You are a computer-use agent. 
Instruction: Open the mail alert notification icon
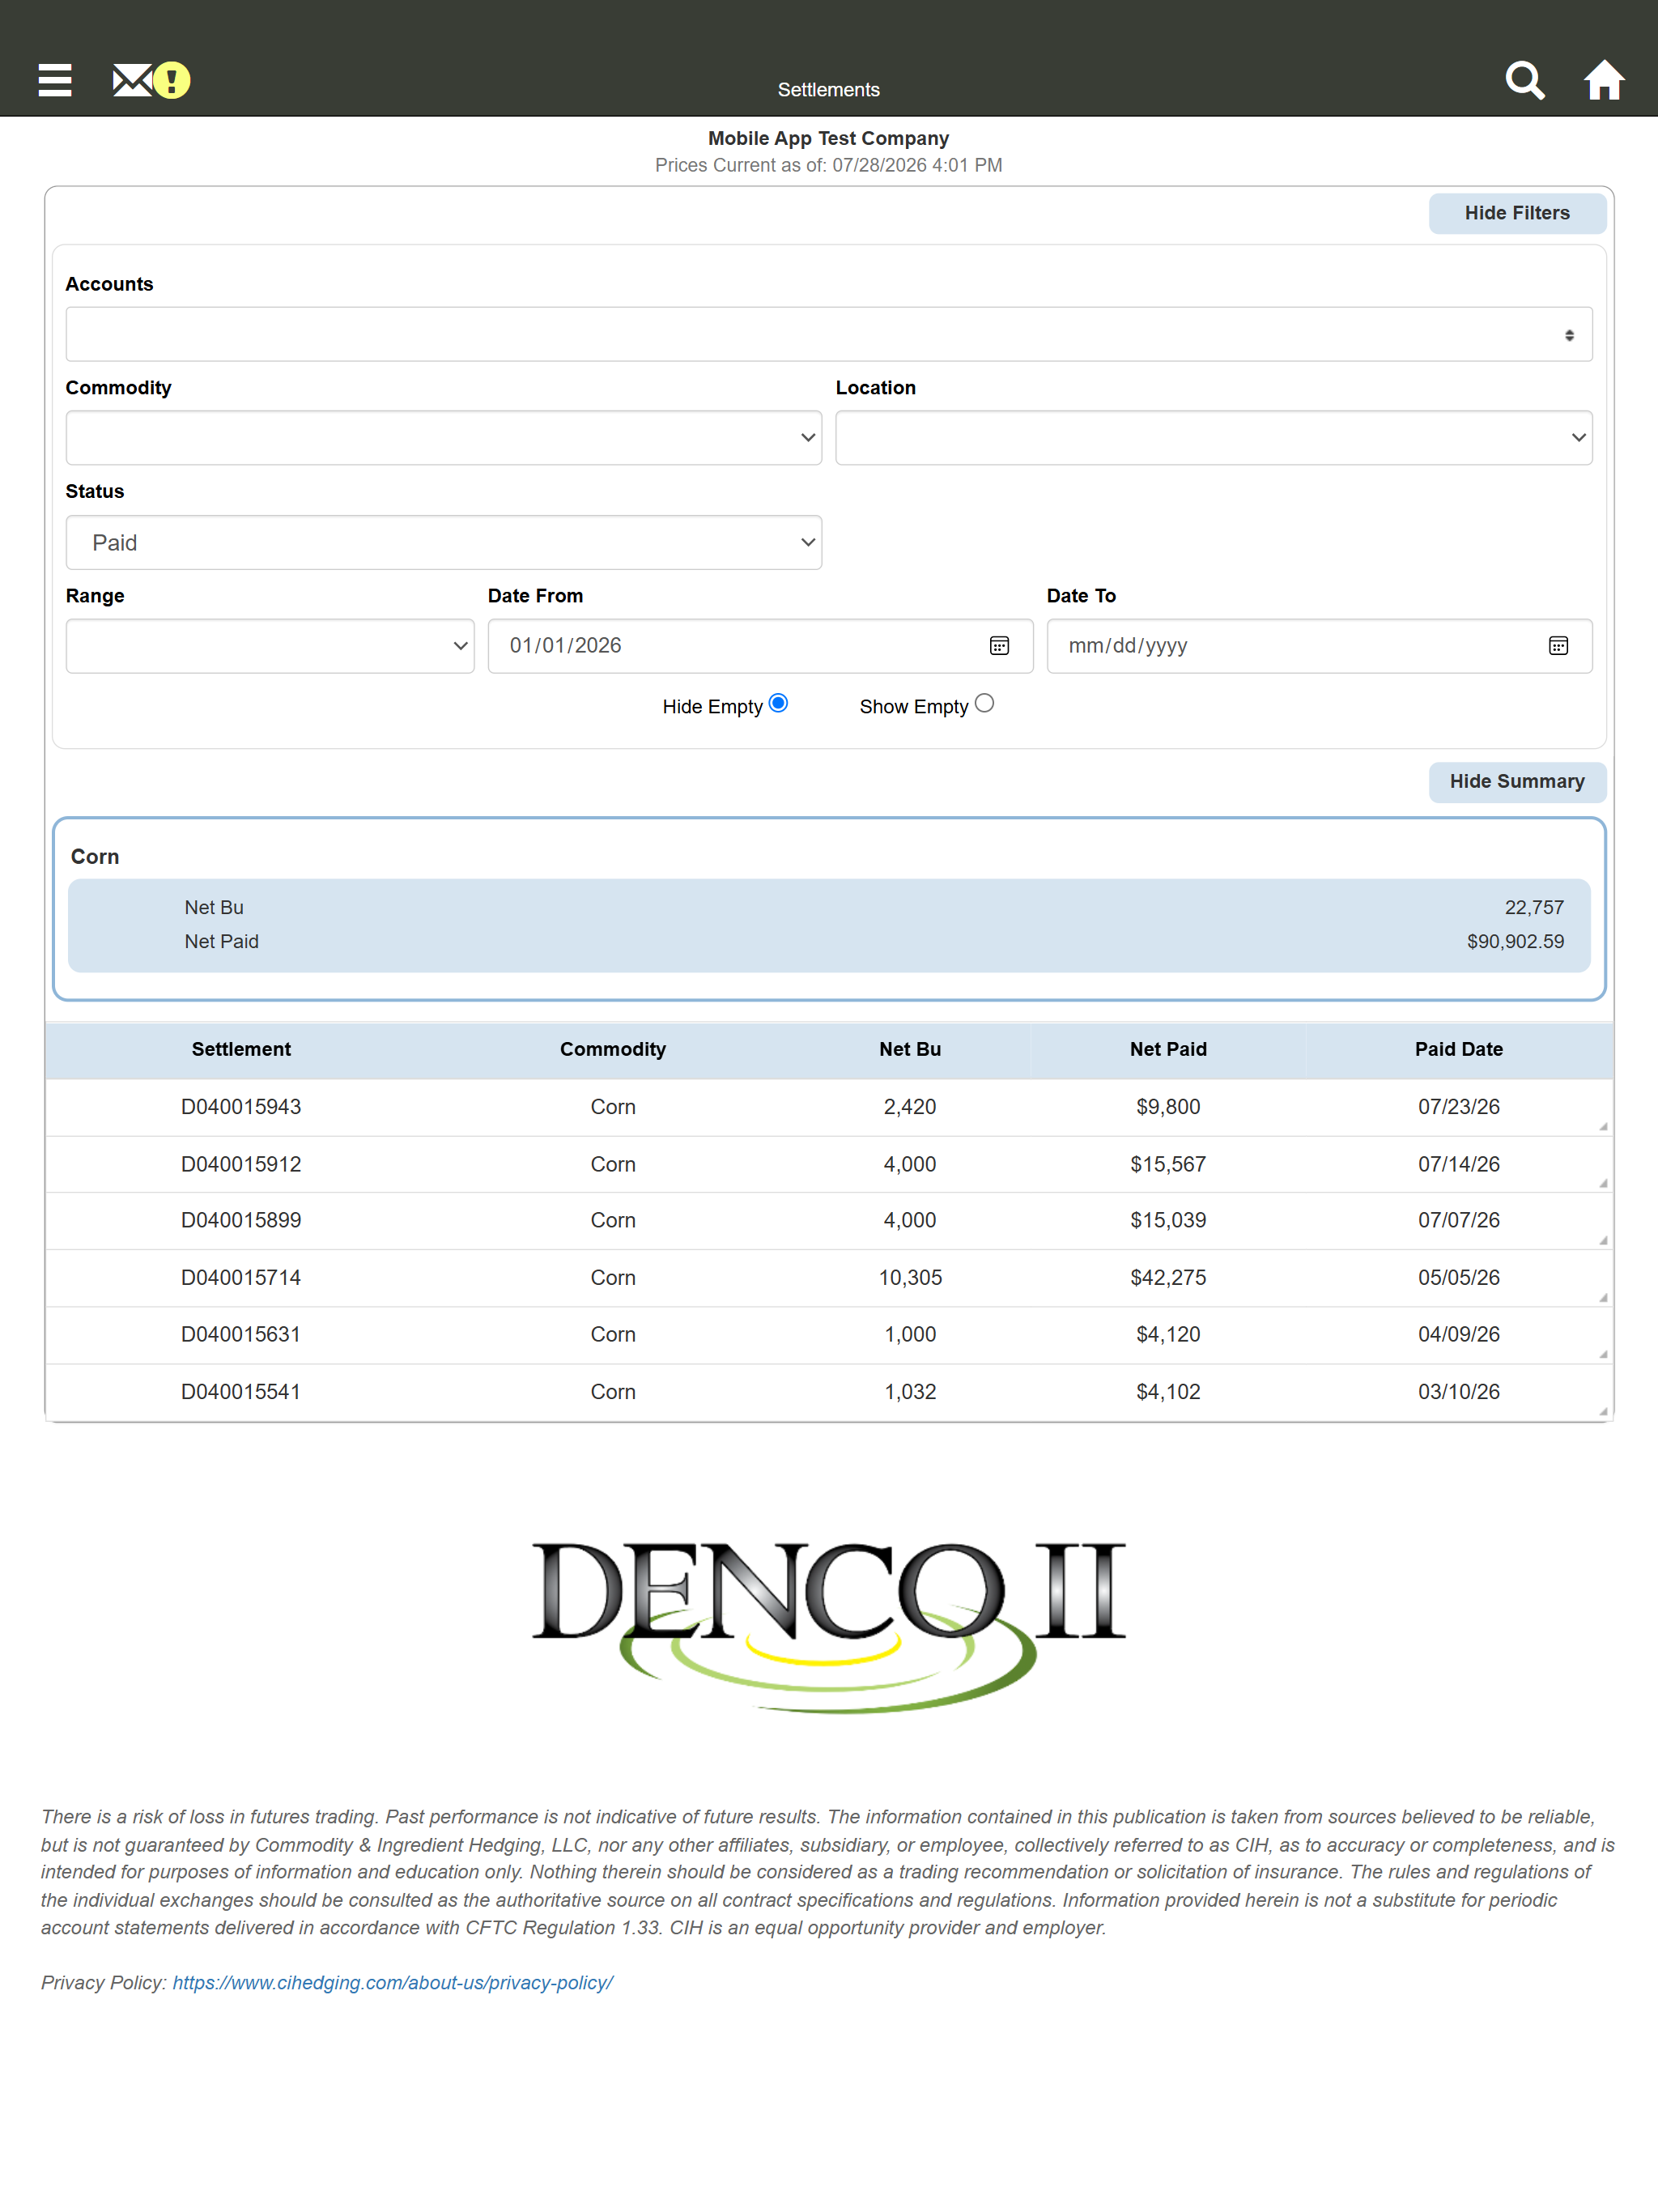point(151,80)
